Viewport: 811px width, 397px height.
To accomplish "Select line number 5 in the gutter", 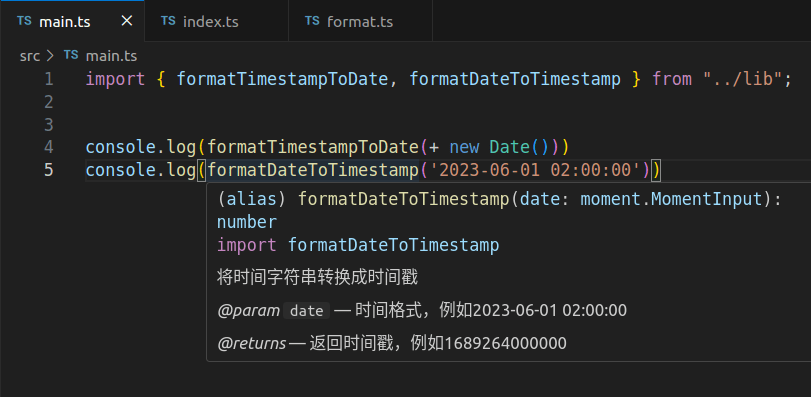I will click(49, 170).
